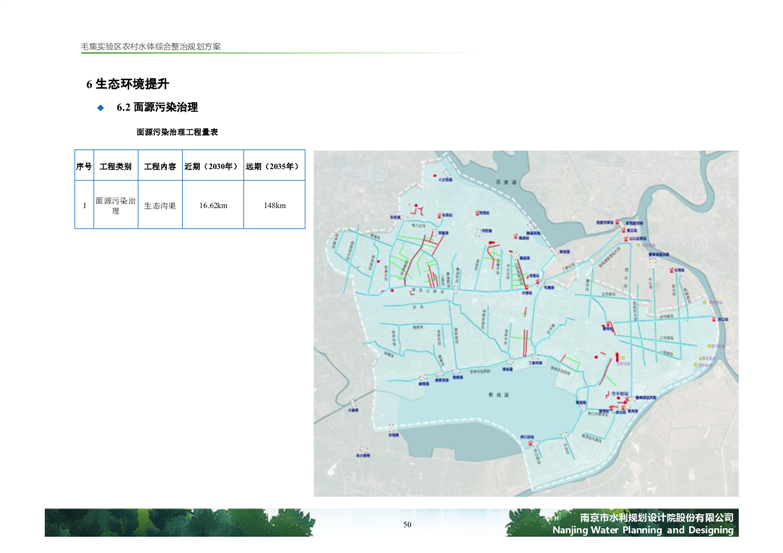Select the 工程内容 column header
Screen dimensions: 783x553
pos(159,167)
